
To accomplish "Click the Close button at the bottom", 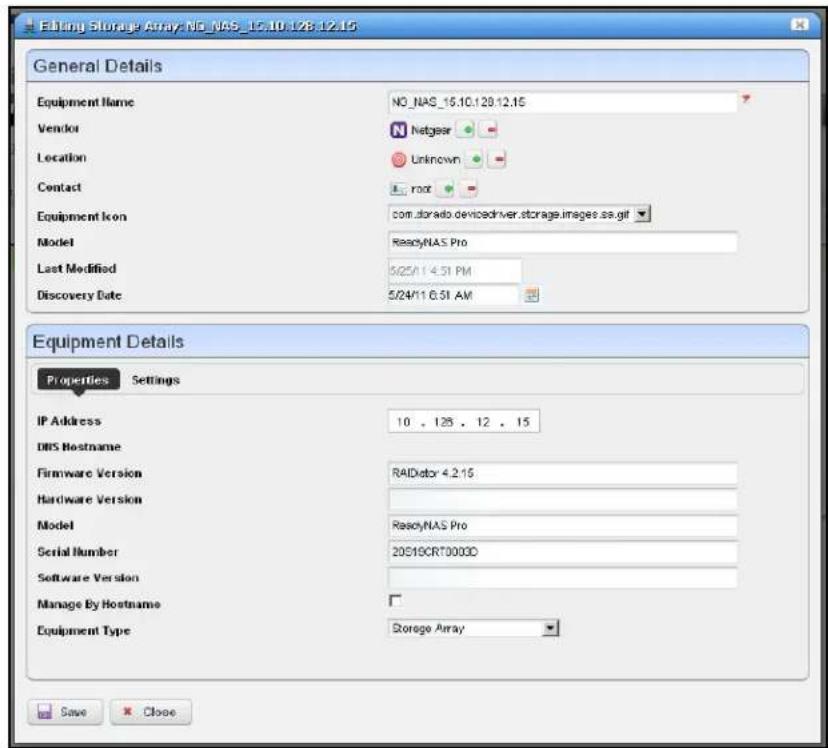I will pos(150,712).
